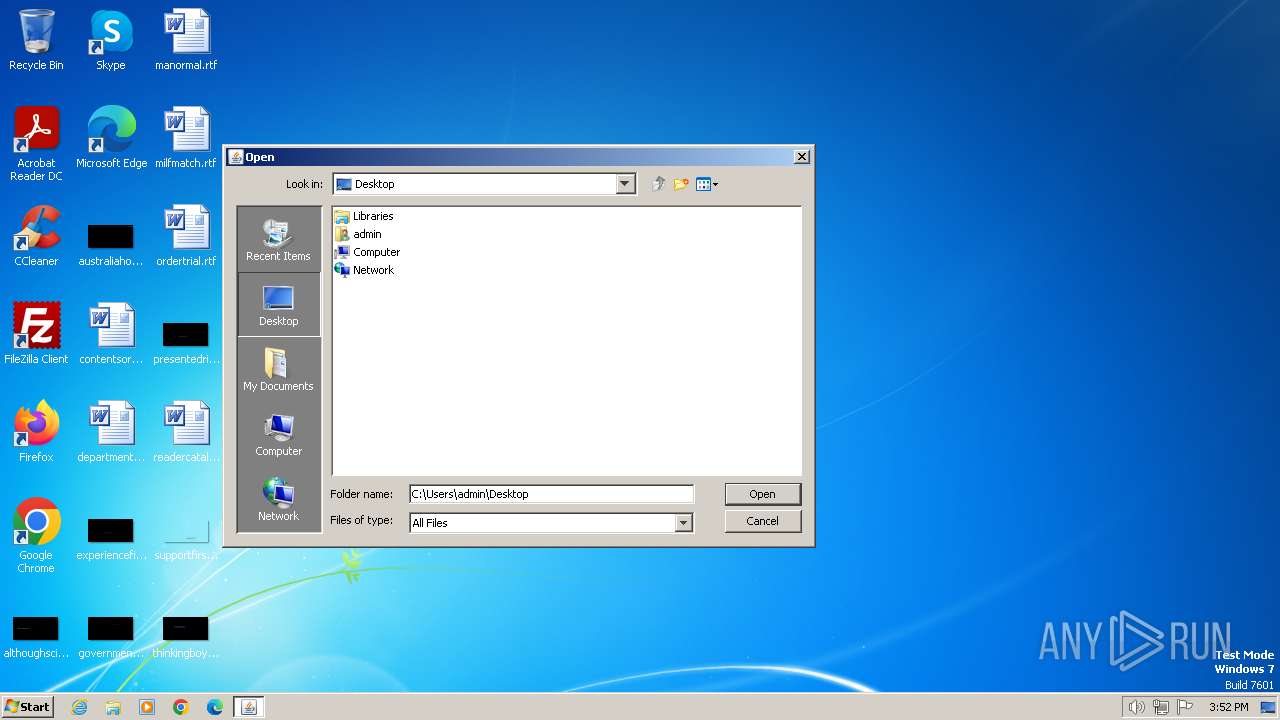Select the governmen... desktop file
Image resolution: width=1280 pixels, height=720 pixels.
[x=111, y=635]
